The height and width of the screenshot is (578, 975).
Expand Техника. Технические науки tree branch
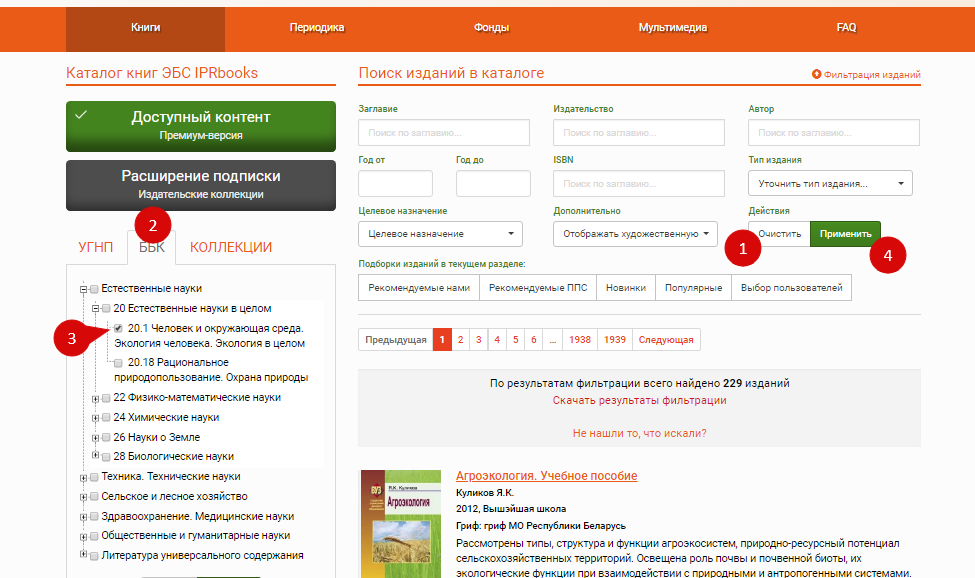pyautogui.click(x=83, y=477)
